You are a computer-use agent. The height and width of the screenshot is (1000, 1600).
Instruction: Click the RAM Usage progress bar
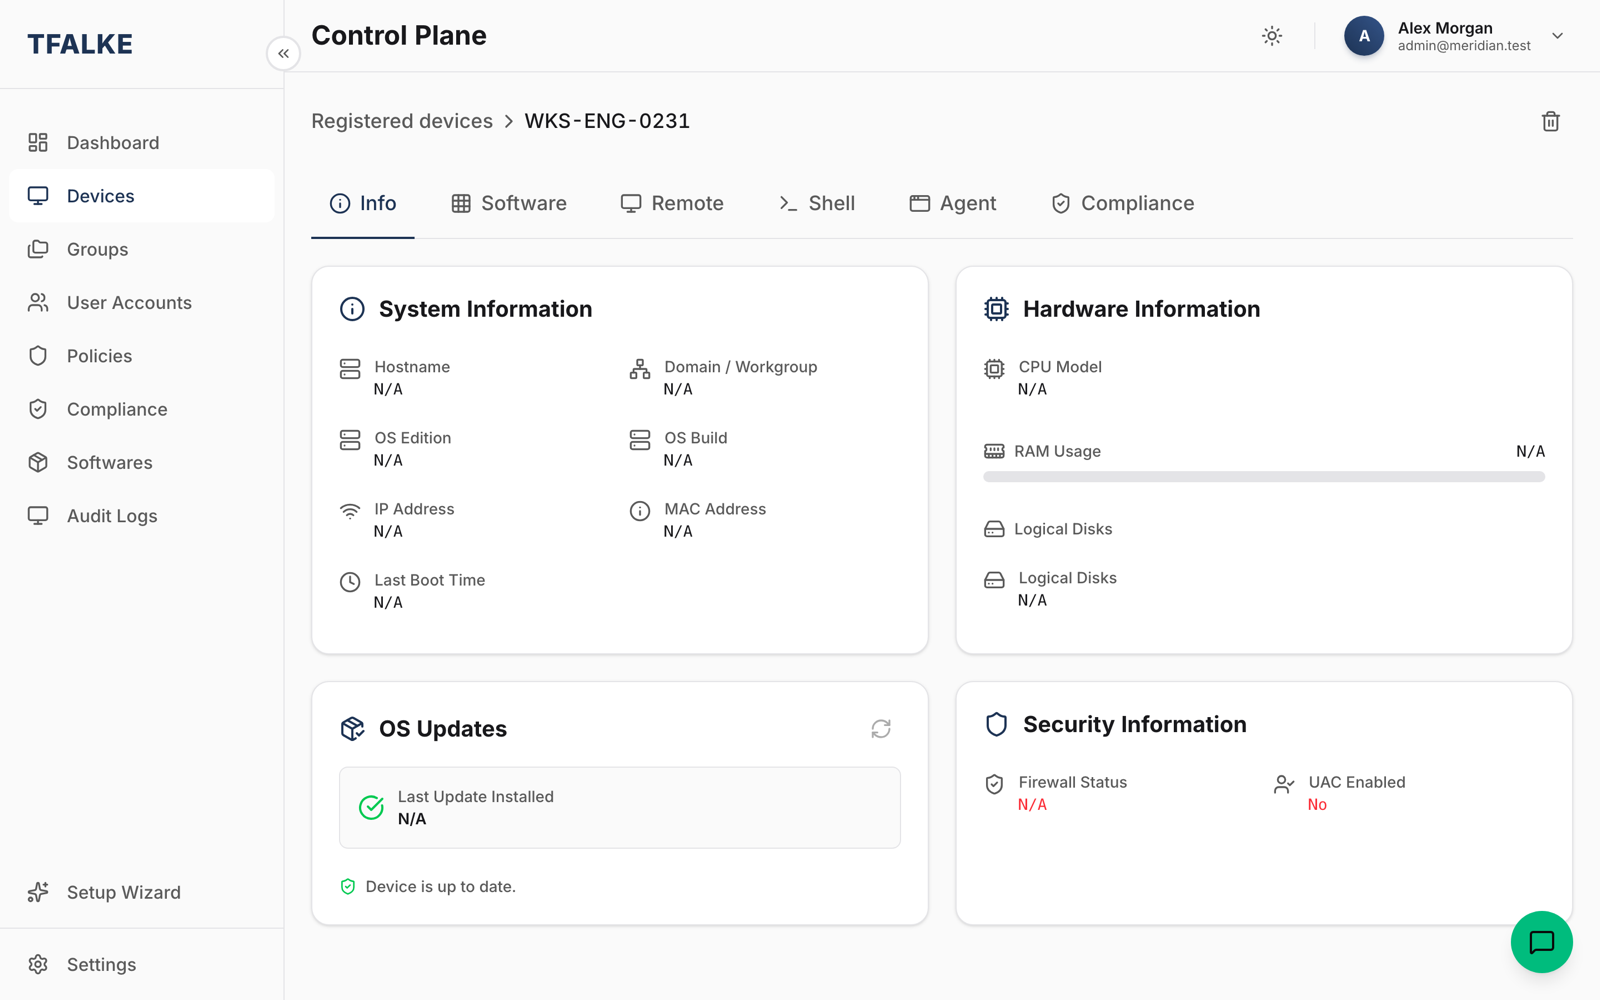pyautogui.click(x=1264, y=477)
